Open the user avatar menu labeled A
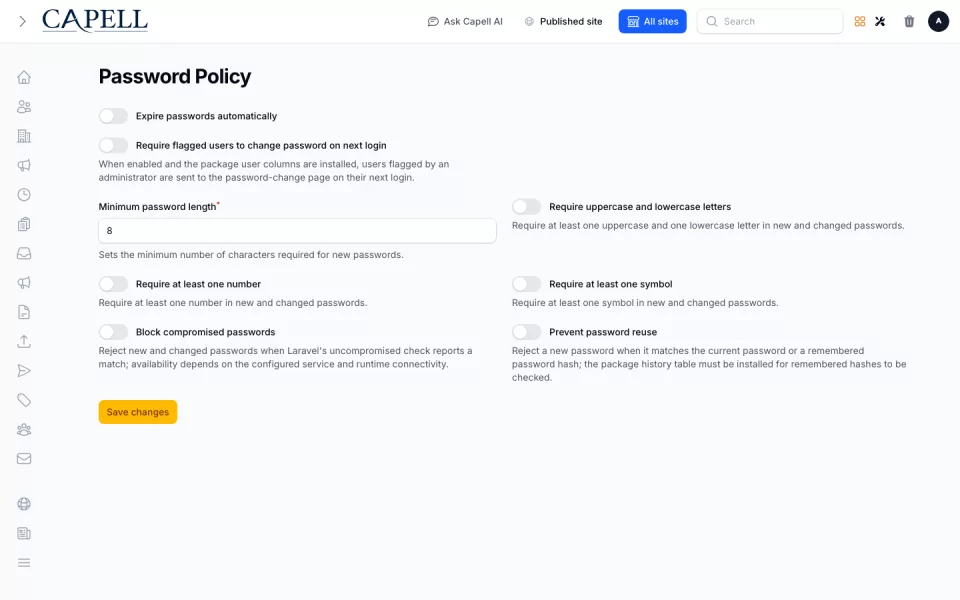Image resolution: width=960 pixels, height=600 pixels. (x=938, y=21)
